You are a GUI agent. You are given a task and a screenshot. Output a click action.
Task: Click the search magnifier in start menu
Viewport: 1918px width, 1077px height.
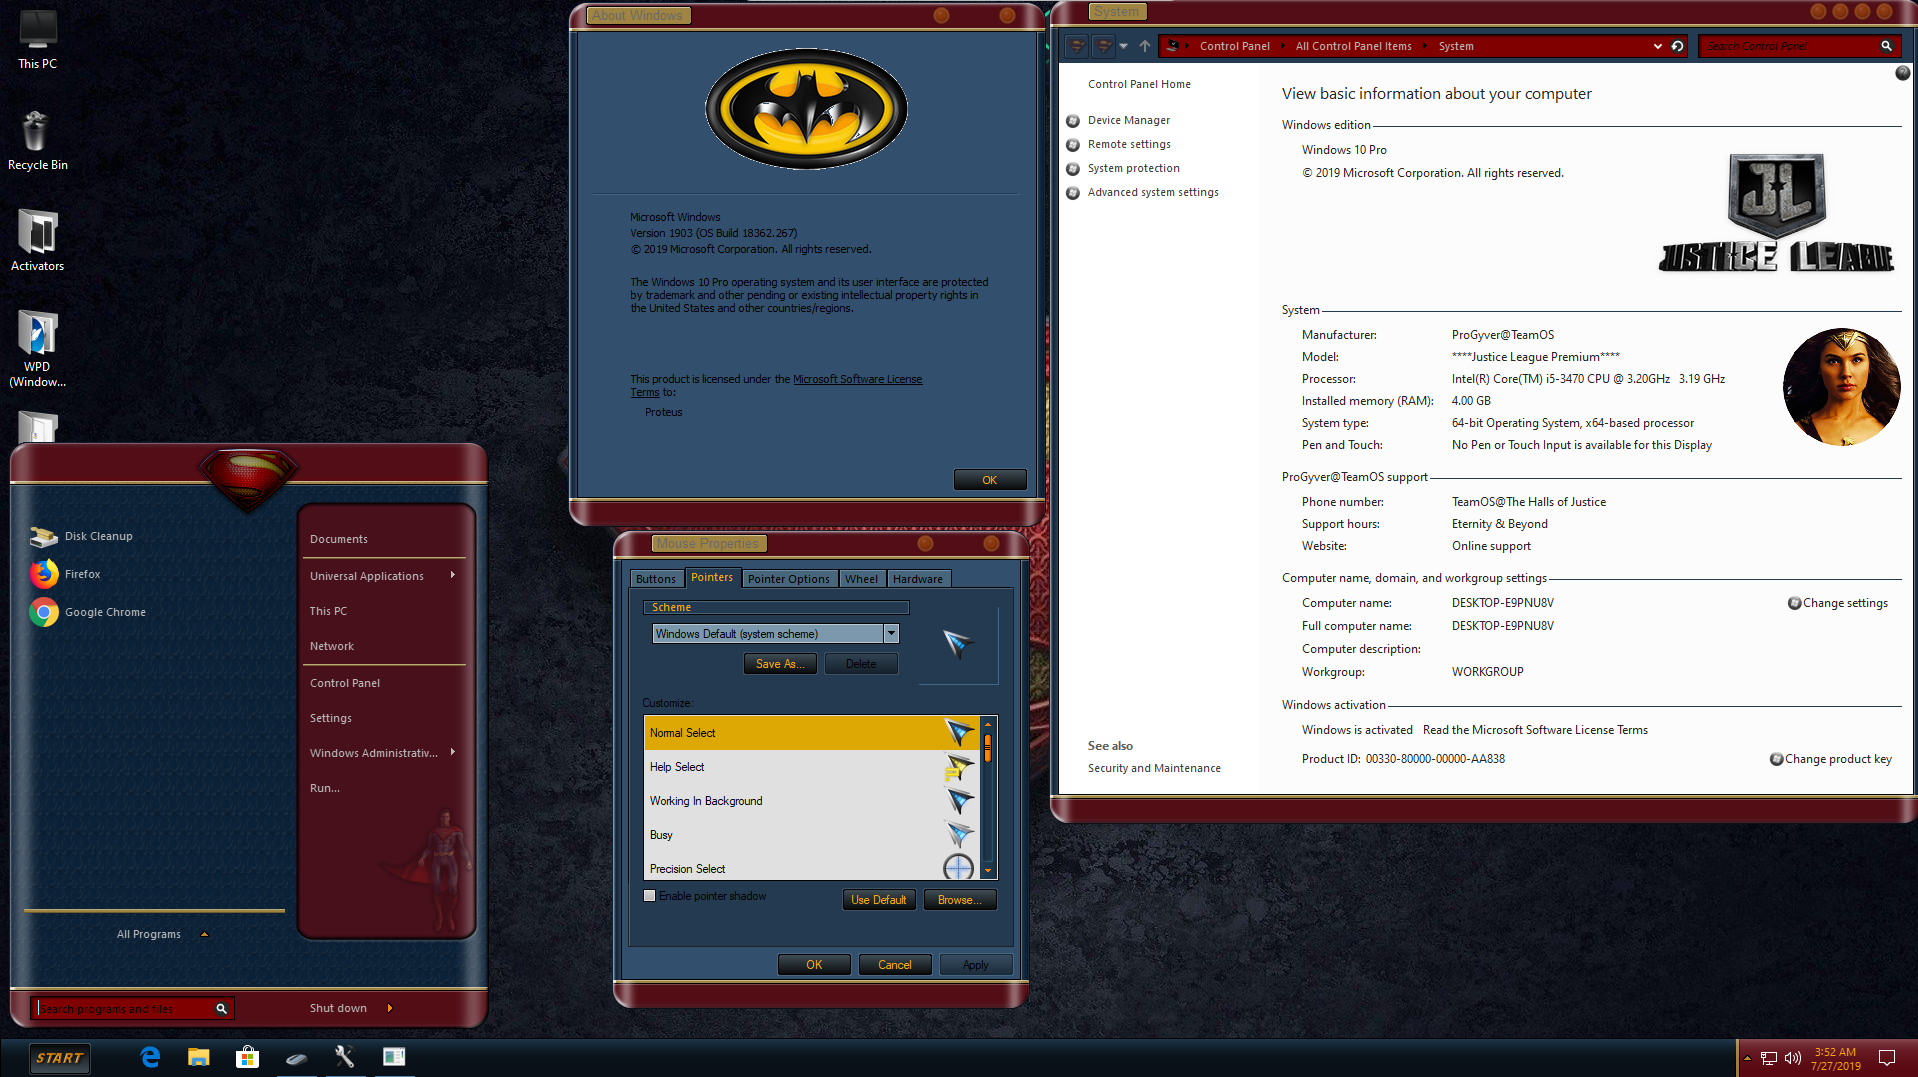(x=222, y=1009)
